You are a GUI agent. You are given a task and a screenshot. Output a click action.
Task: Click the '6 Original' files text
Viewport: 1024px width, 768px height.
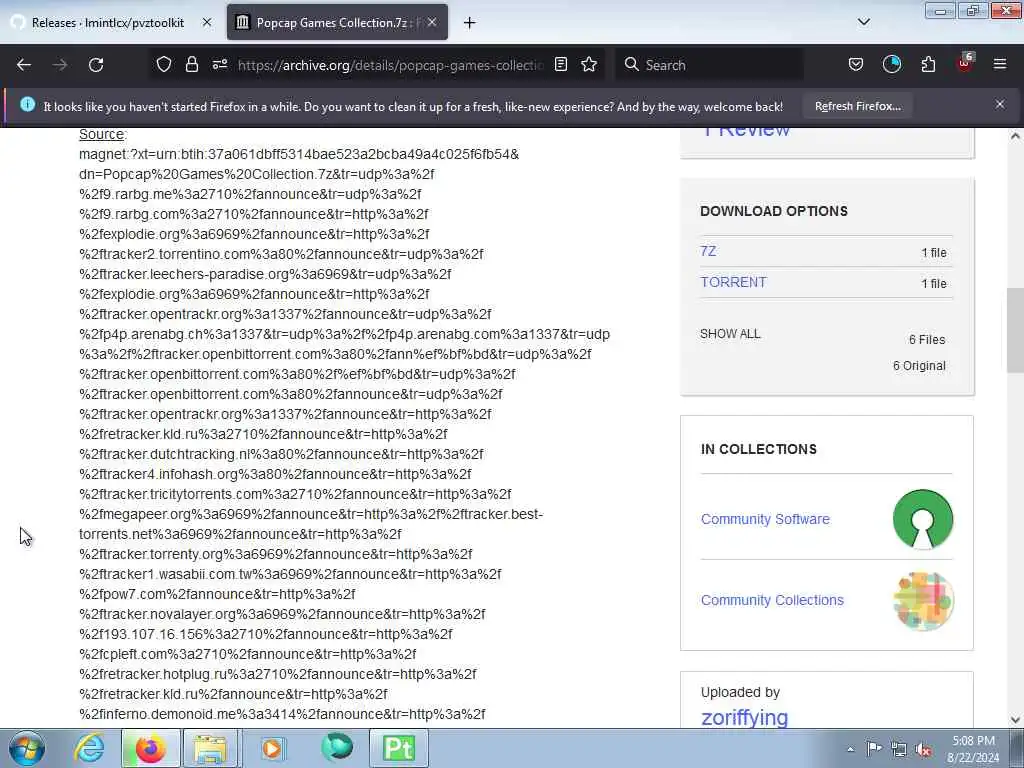[x=919, y=366]
